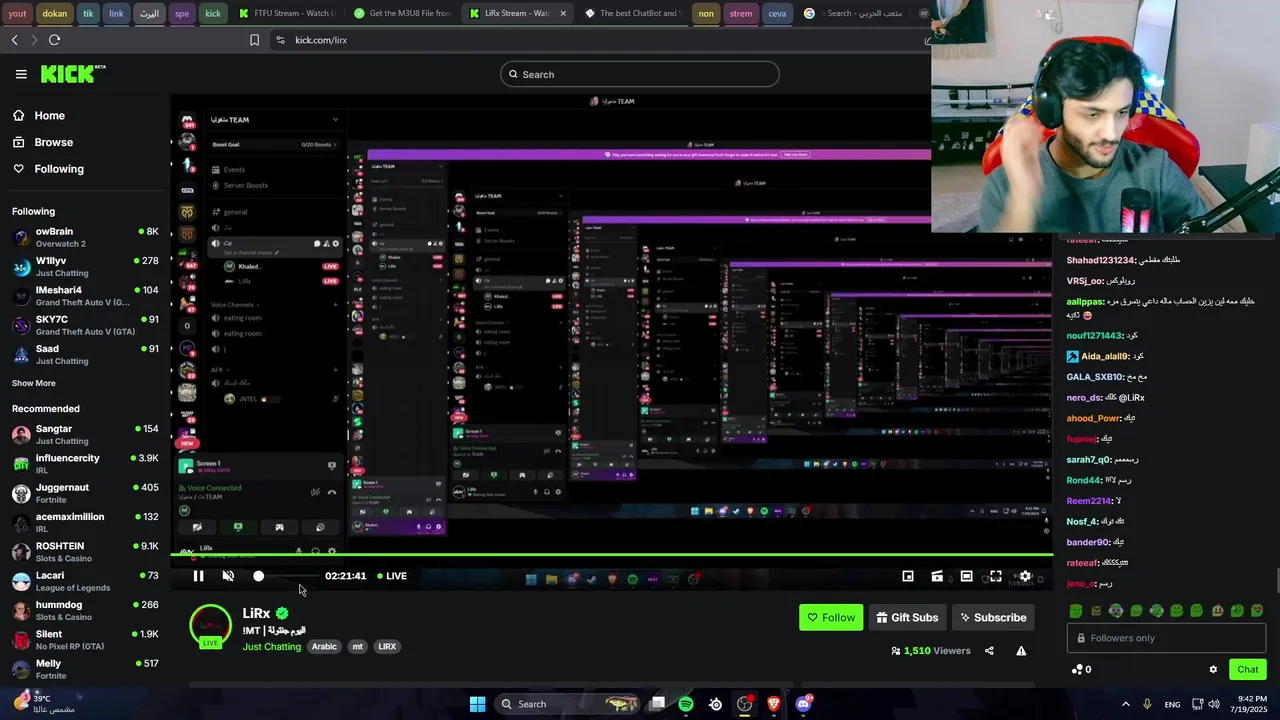Viewport: 1280px width, 720px height.
Task: Open Silent's recommended channel
Action: pyautogui.click(x=85, y=640)
